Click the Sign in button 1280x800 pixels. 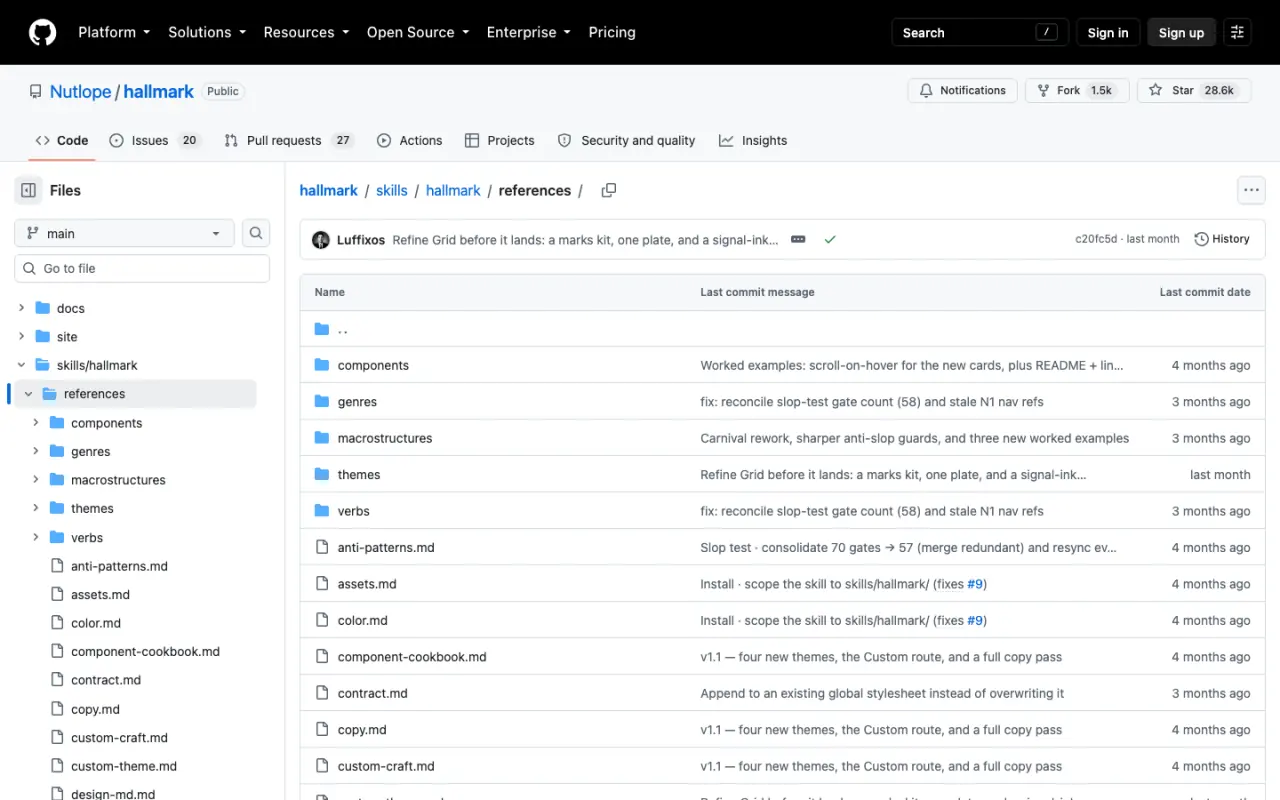coord(1108,32)
